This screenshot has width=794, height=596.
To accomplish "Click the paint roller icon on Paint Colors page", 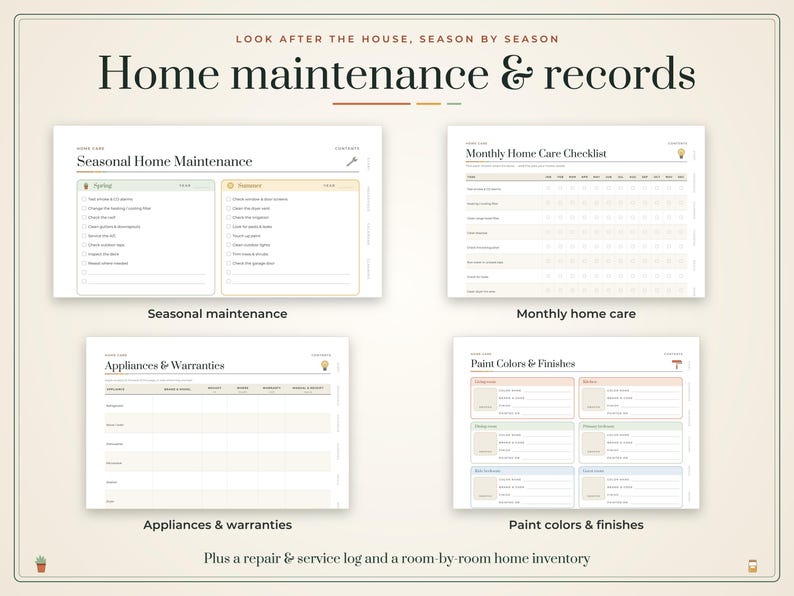I will pyautogui.click(x=677, y=364).
